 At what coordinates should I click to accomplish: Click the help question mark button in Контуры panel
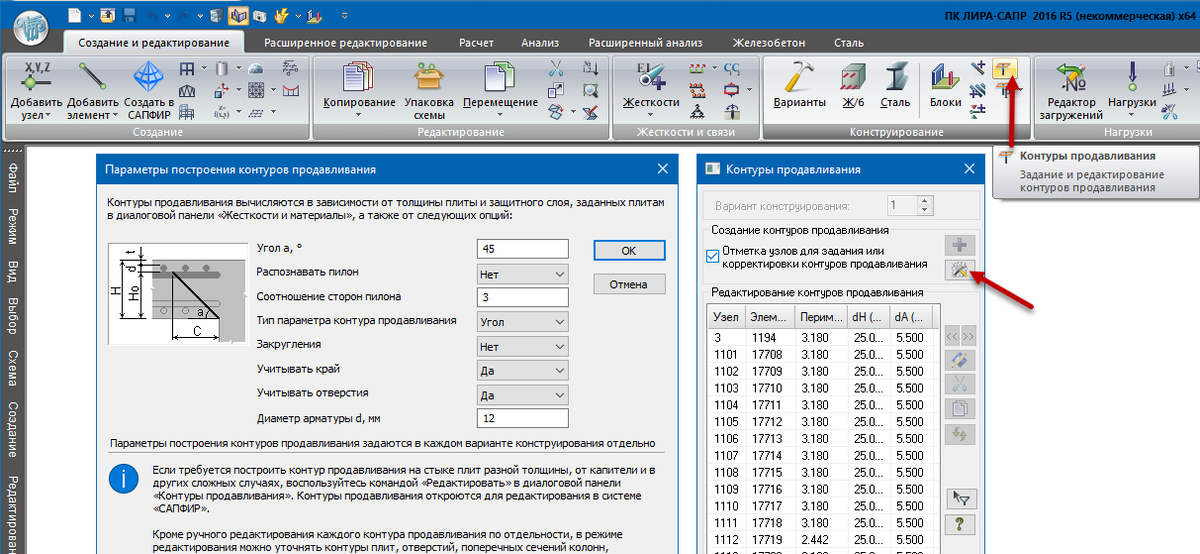coord(960,525)
